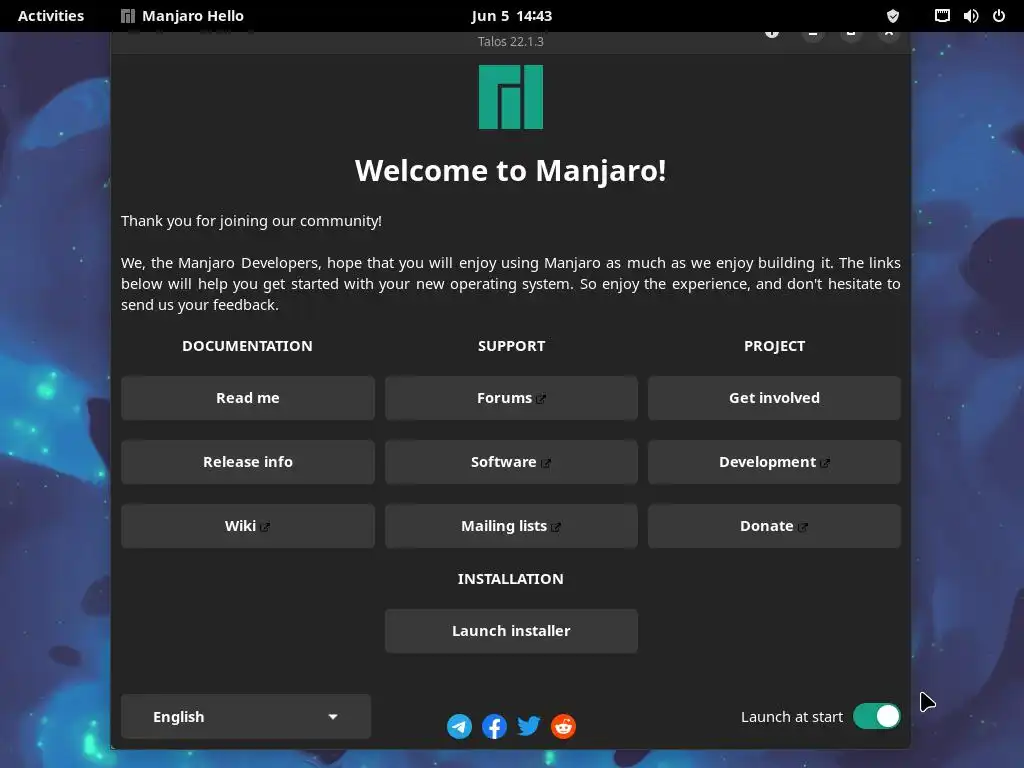Open the Activities overview
1024x768 pixels.
[51, 16]
